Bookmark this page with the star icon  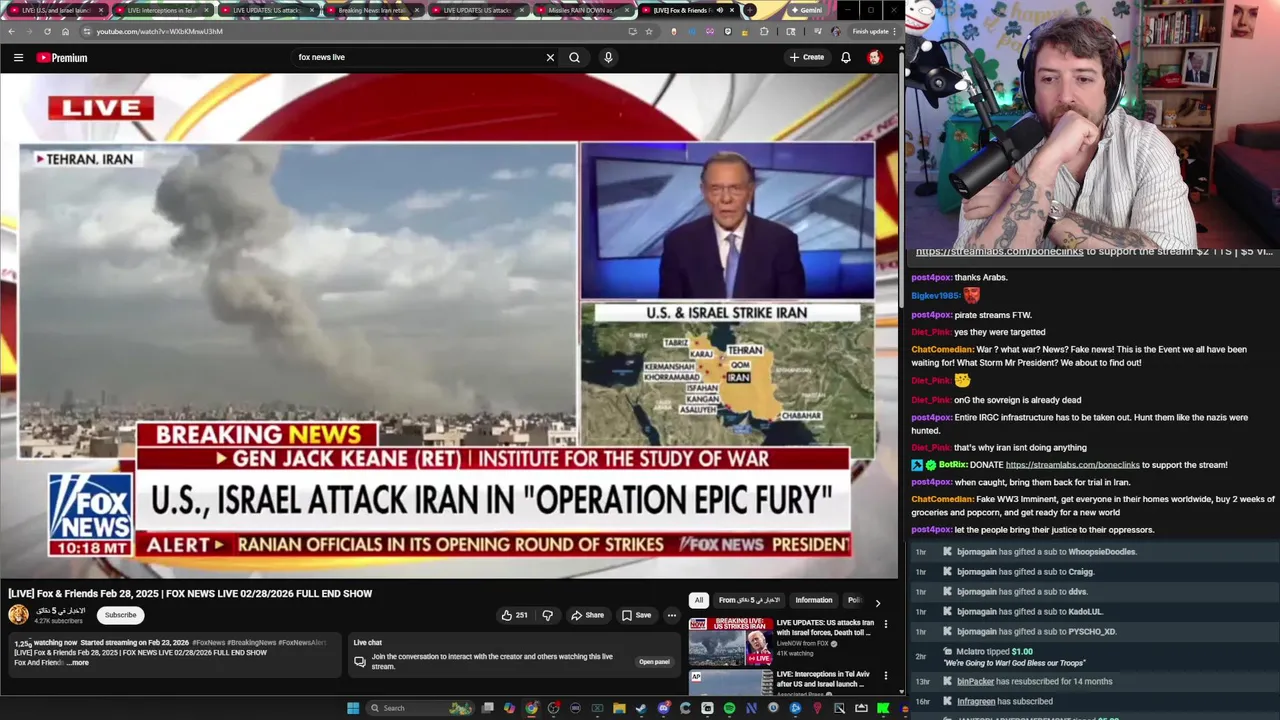[x=648, y=31]
